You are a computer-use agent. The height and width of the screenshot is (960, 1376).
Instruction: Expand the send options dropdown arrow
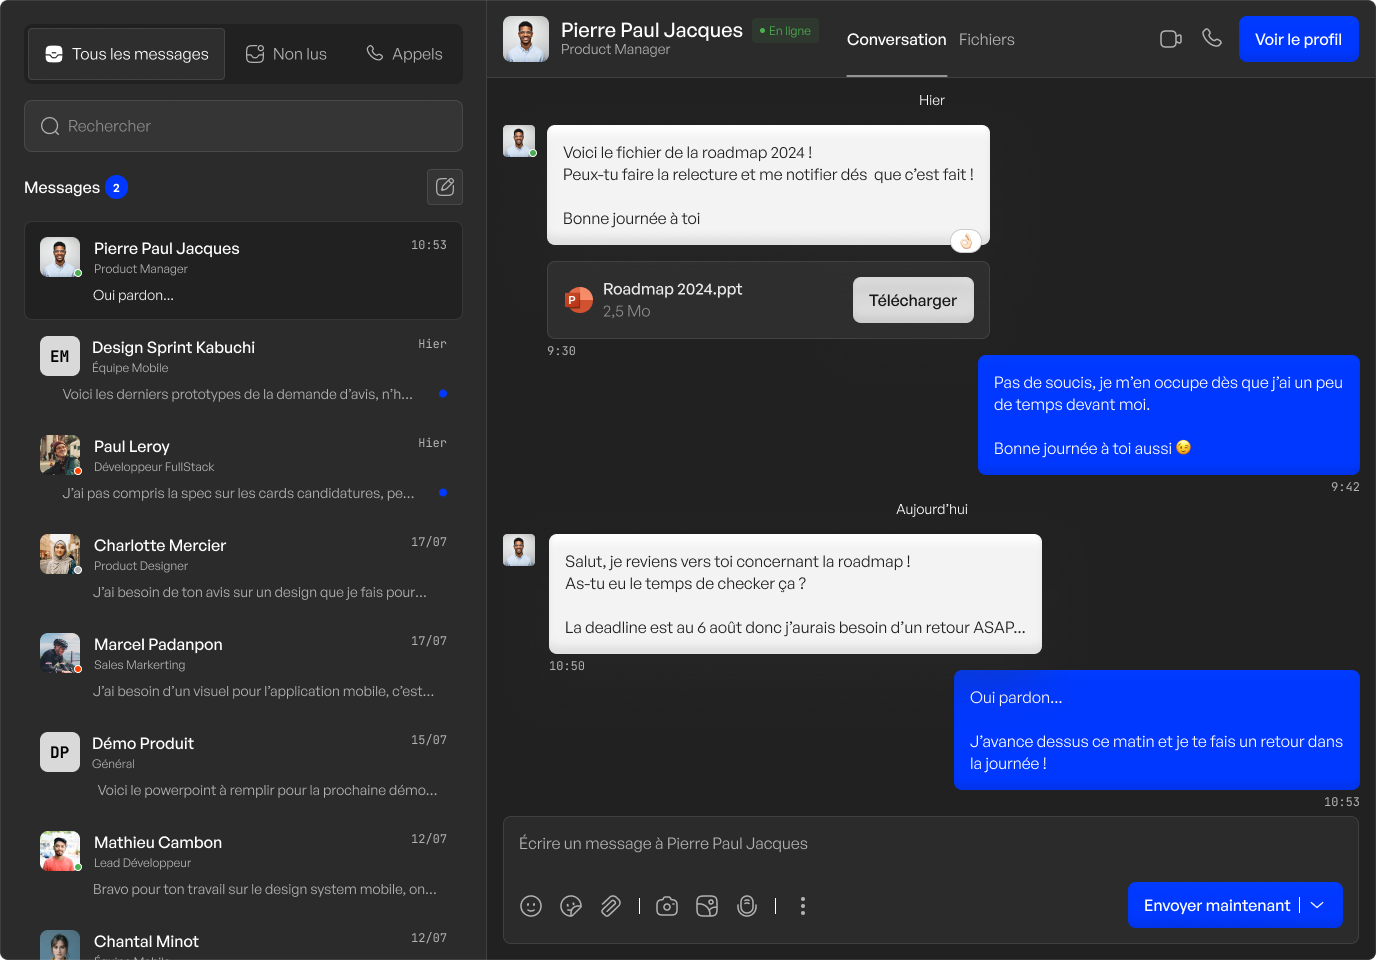pyautogui.click(x=1318, y=905)
